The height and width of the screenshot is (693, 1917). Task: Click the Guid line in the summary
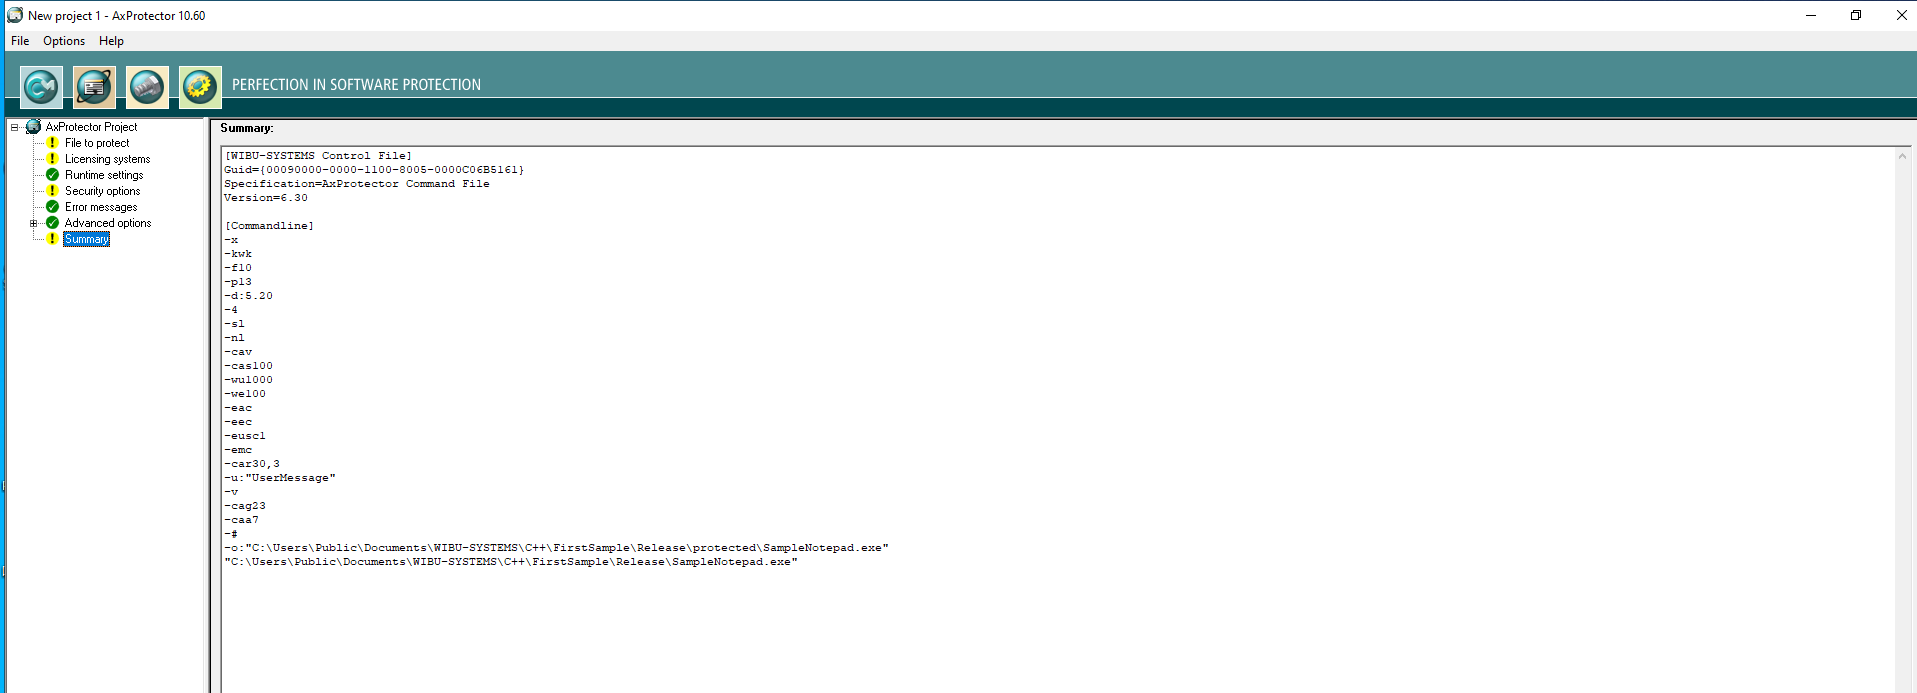click(x=374, y=170)
